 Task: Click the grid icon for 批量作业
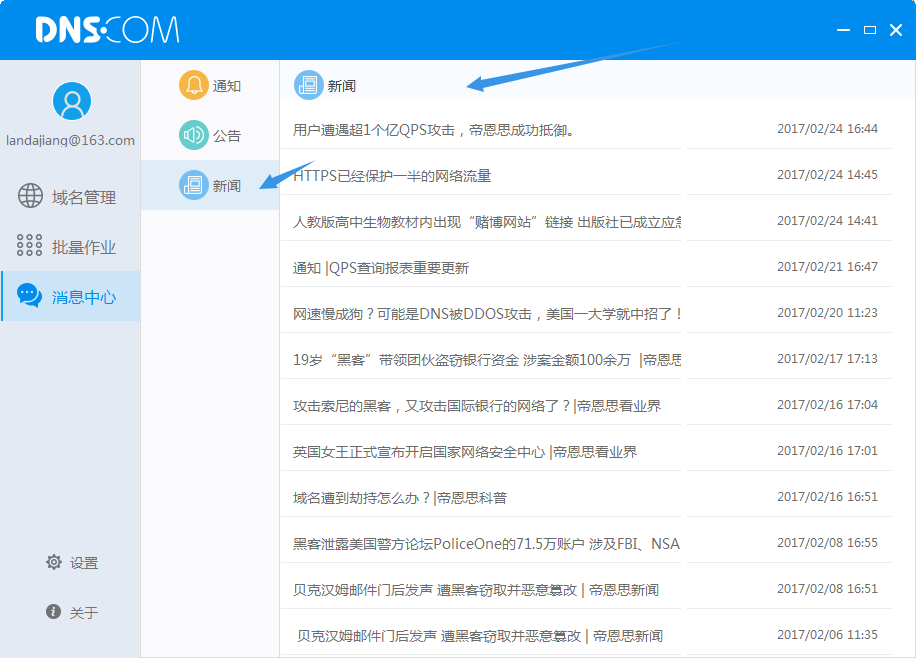(x=30, y=246)
